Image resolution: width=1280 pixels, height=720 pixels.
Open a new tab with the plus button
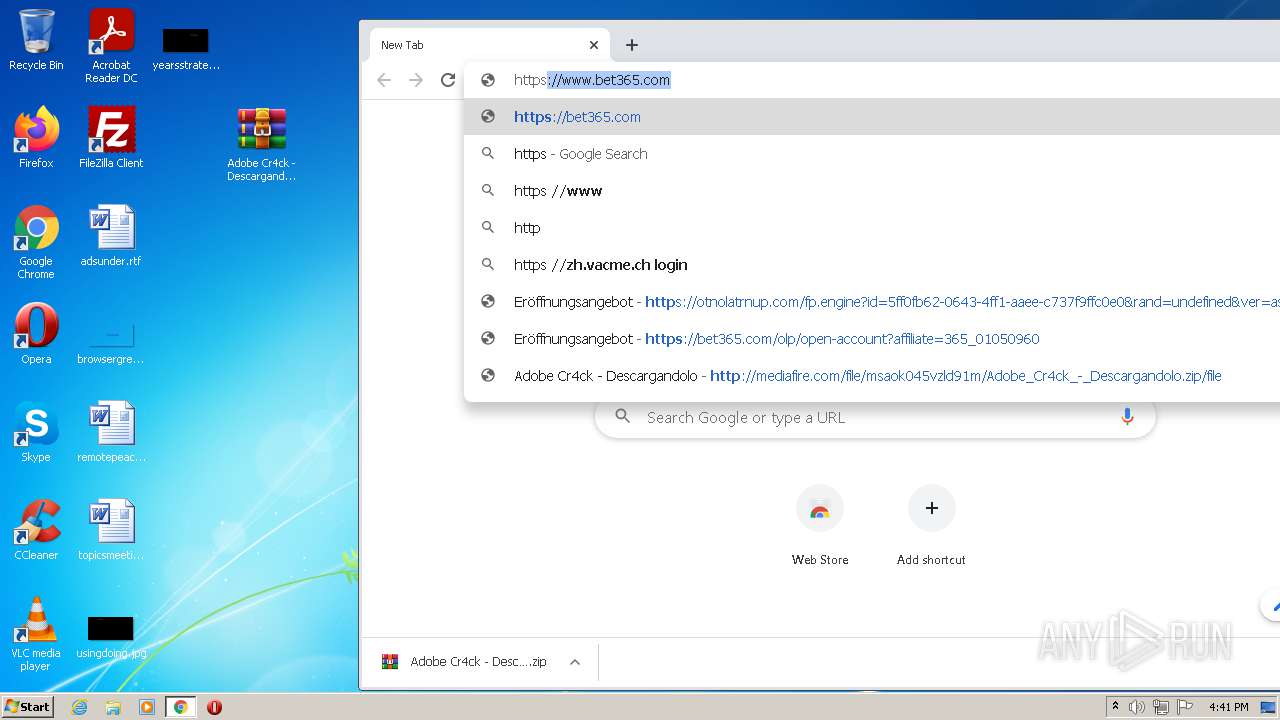(631, 45)
